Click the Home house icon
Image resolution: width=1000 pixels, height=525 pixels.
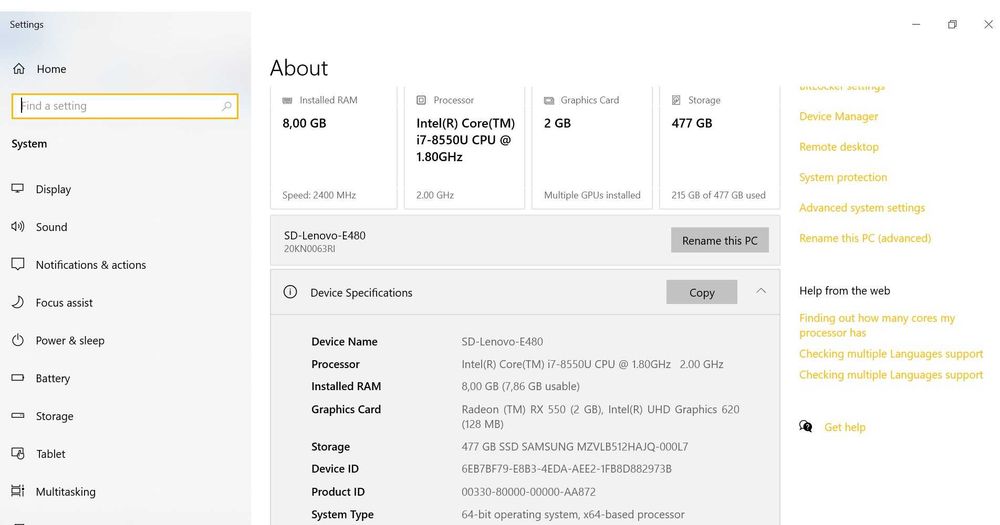(19, 69)
